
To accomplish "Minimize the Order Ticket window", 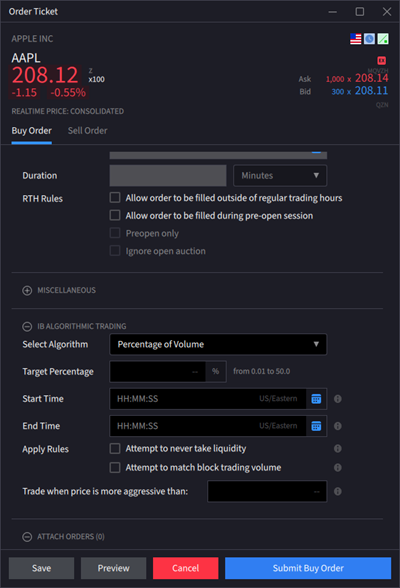I will (x=333, y=12).
